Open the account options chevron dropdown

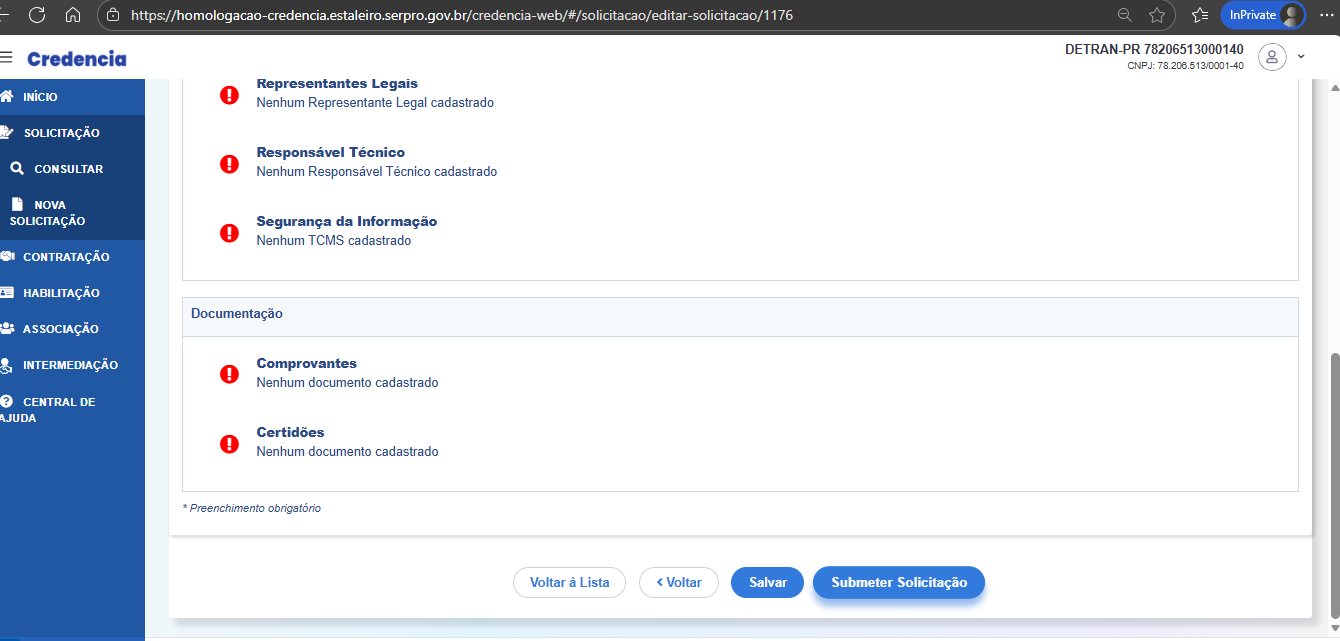1301,58
